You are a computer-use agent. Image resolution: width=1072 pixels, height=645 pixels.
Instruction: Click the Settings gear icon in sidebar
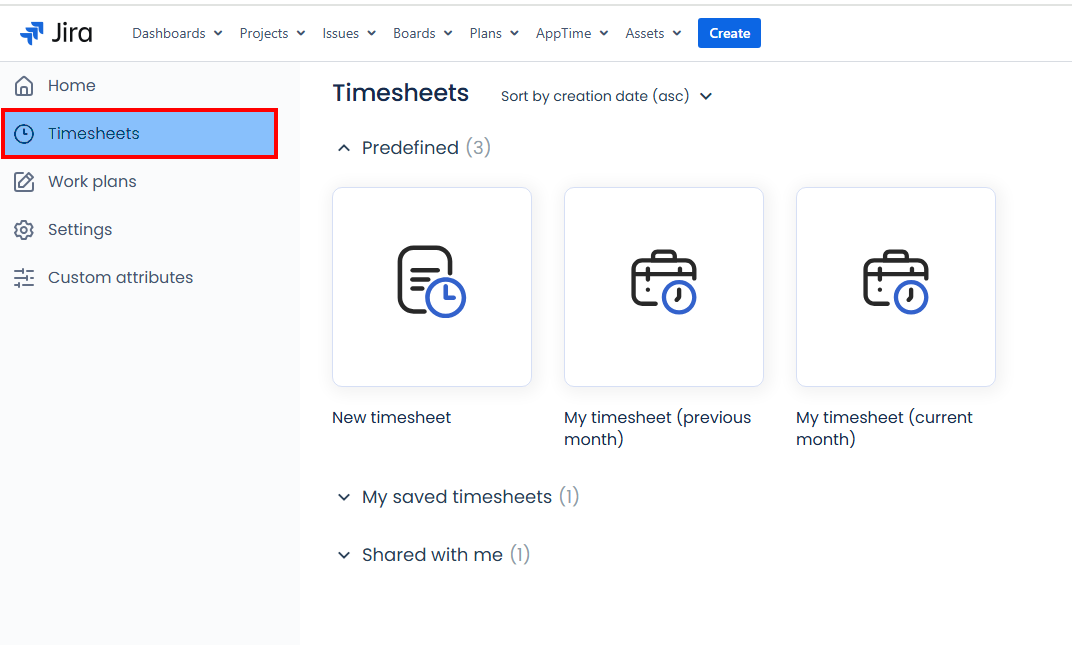[24, 230]
